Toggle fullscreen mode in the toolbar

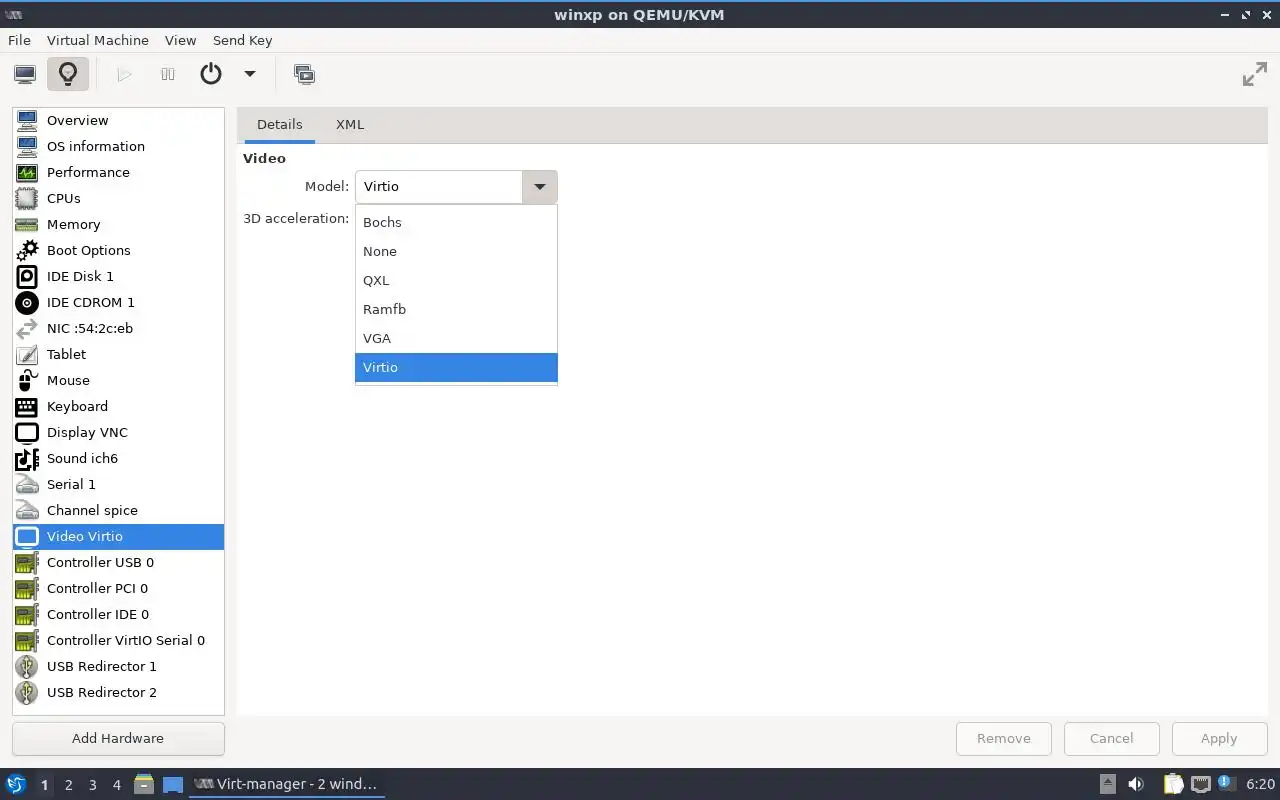[x=1254, y=74]
